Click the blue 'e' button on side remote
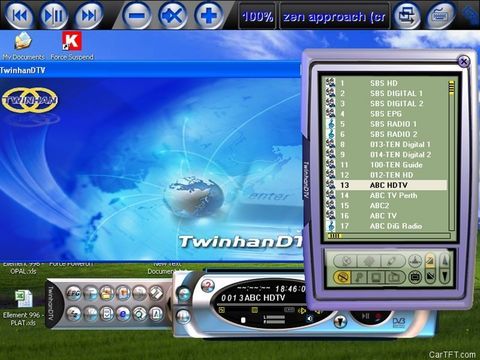The width and height of the screenshot is (480, 360). pos(123,314)
